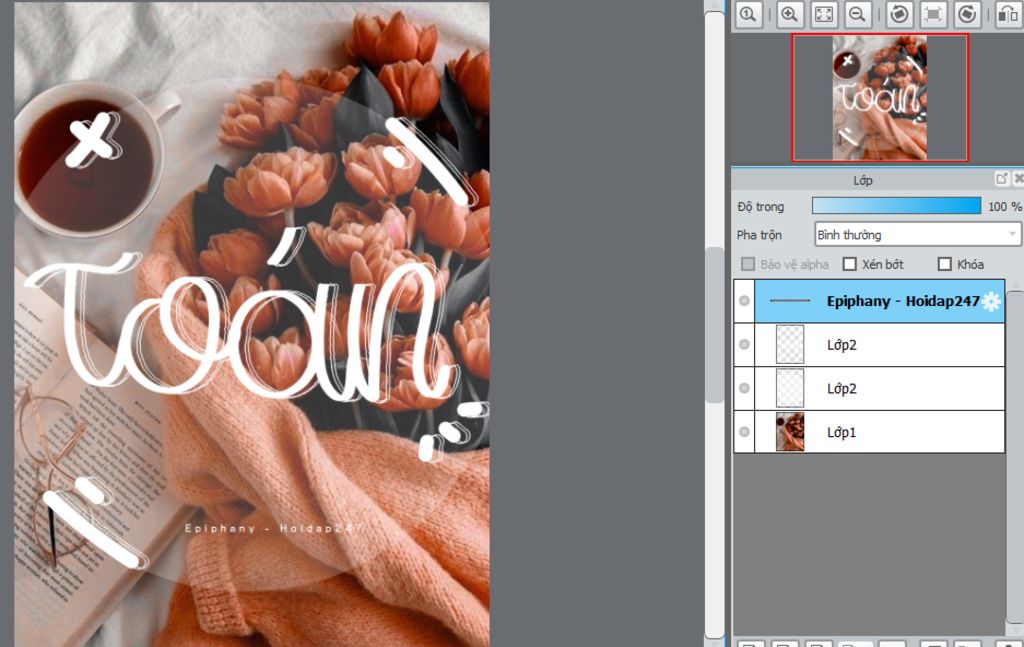Viewport: 1024px width, 647px height.
Task: Flip the canvas view horizontally
Action: click(x=1008, y=14)
